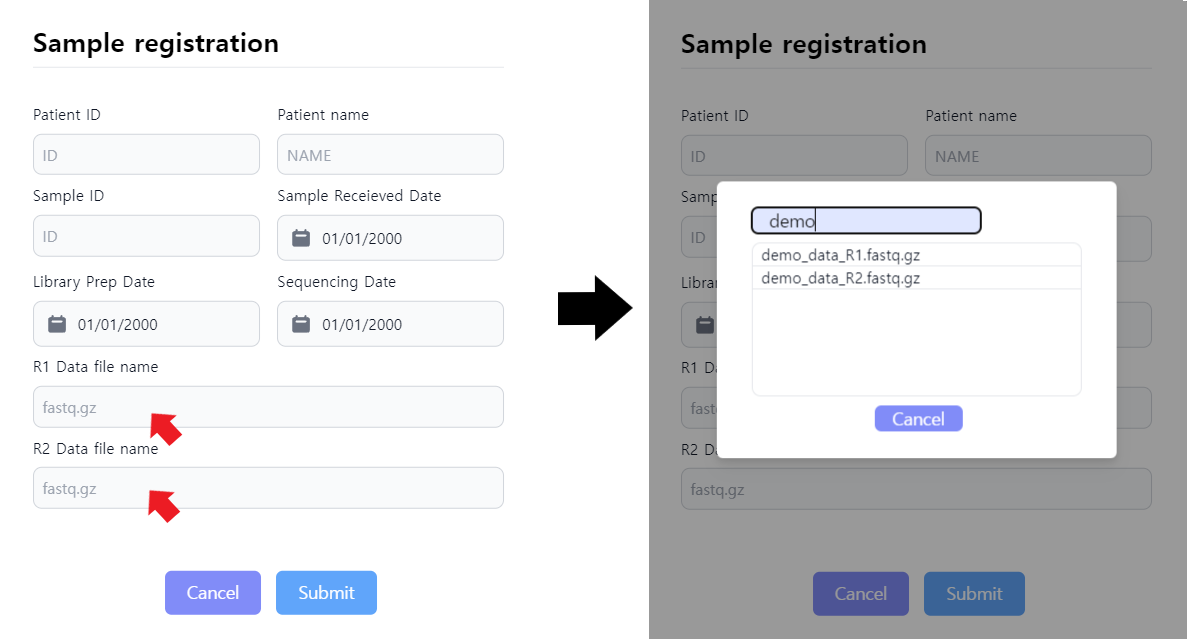1187x640 pixels.
Task: Click the demo search box in dialog
Action: (866, 220)
